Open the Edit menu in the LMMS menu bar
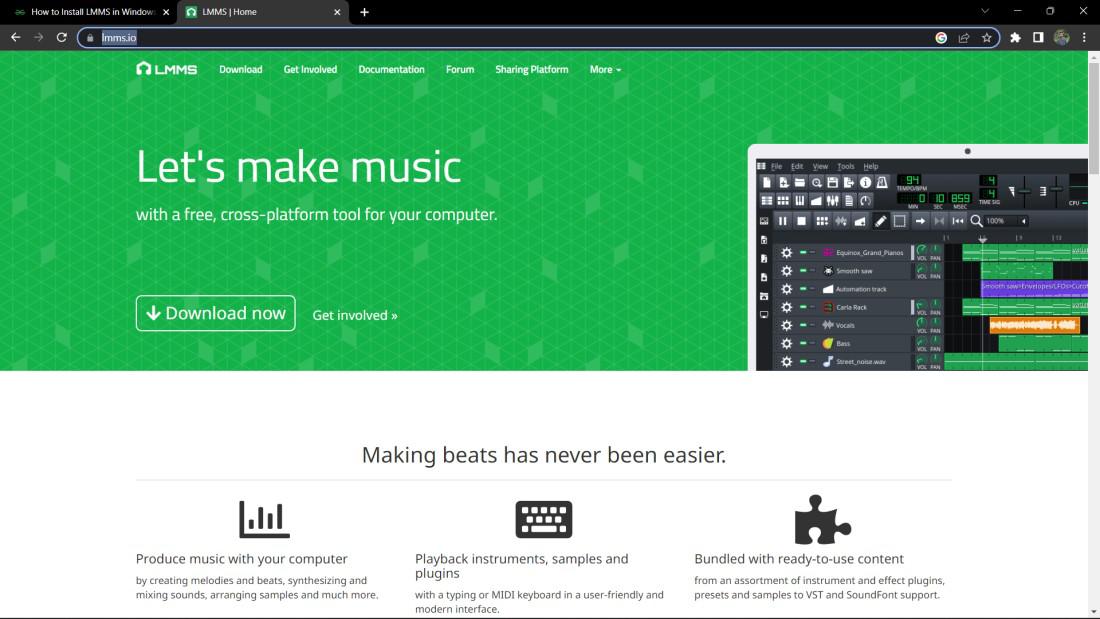 click(796, 166)
